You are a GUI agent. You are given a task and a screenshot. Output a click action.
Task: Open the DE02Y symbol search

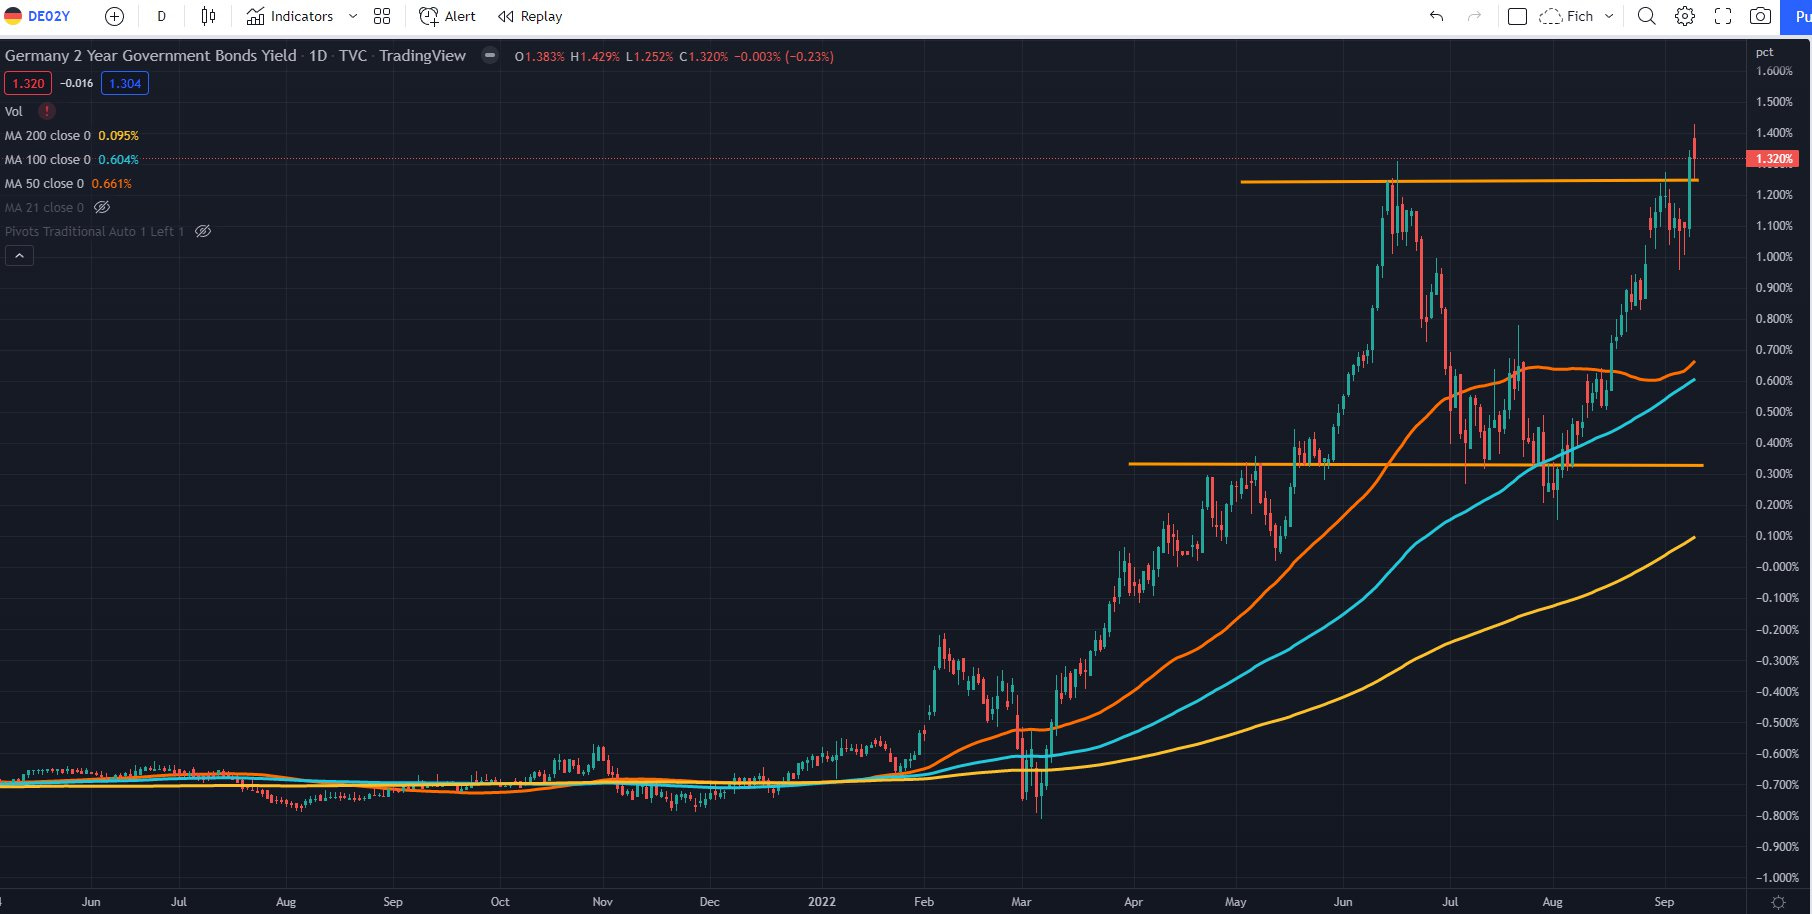click(48, 16)
